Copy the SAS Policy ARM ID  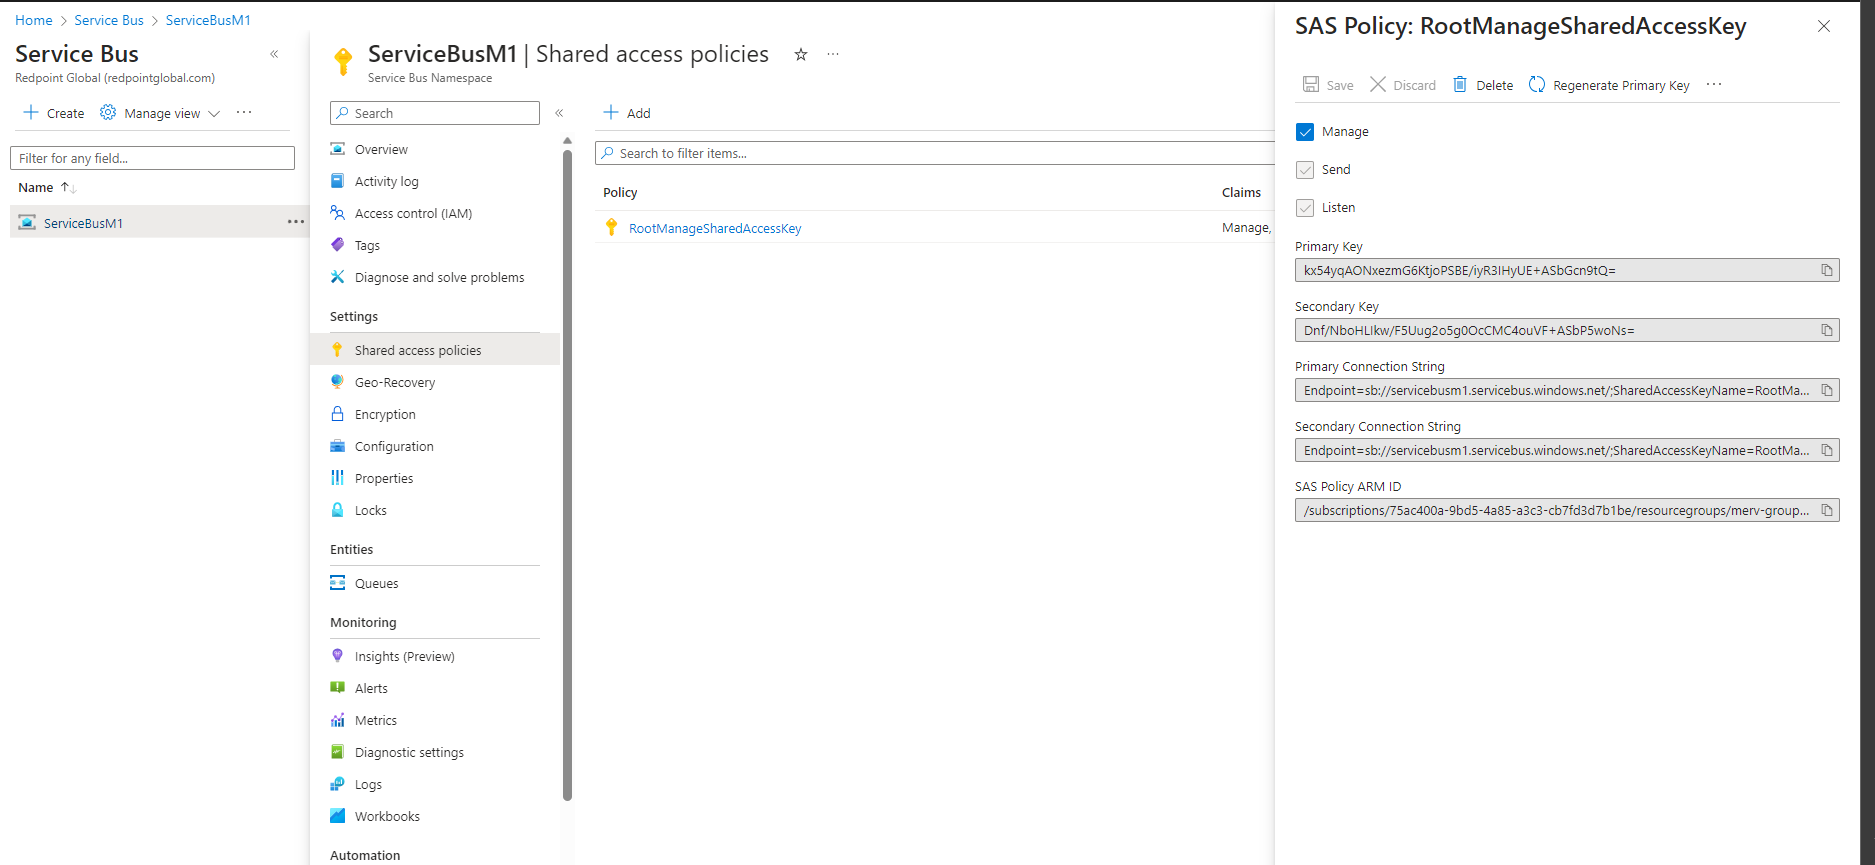[1826, 511]
